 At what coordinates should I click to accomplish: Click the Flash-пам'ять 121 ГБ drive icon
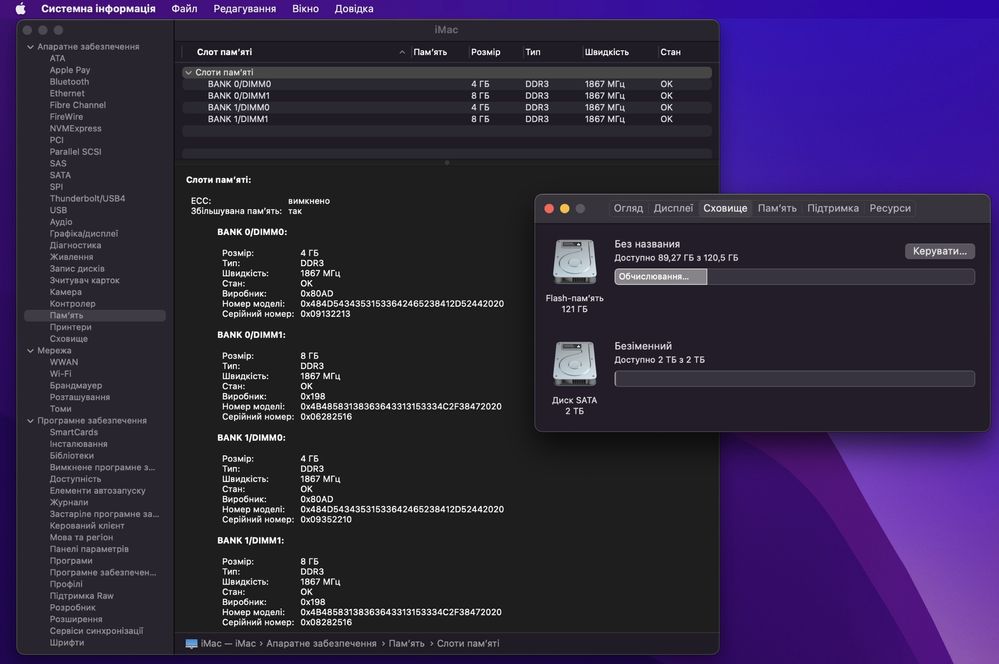coord(575,261)
